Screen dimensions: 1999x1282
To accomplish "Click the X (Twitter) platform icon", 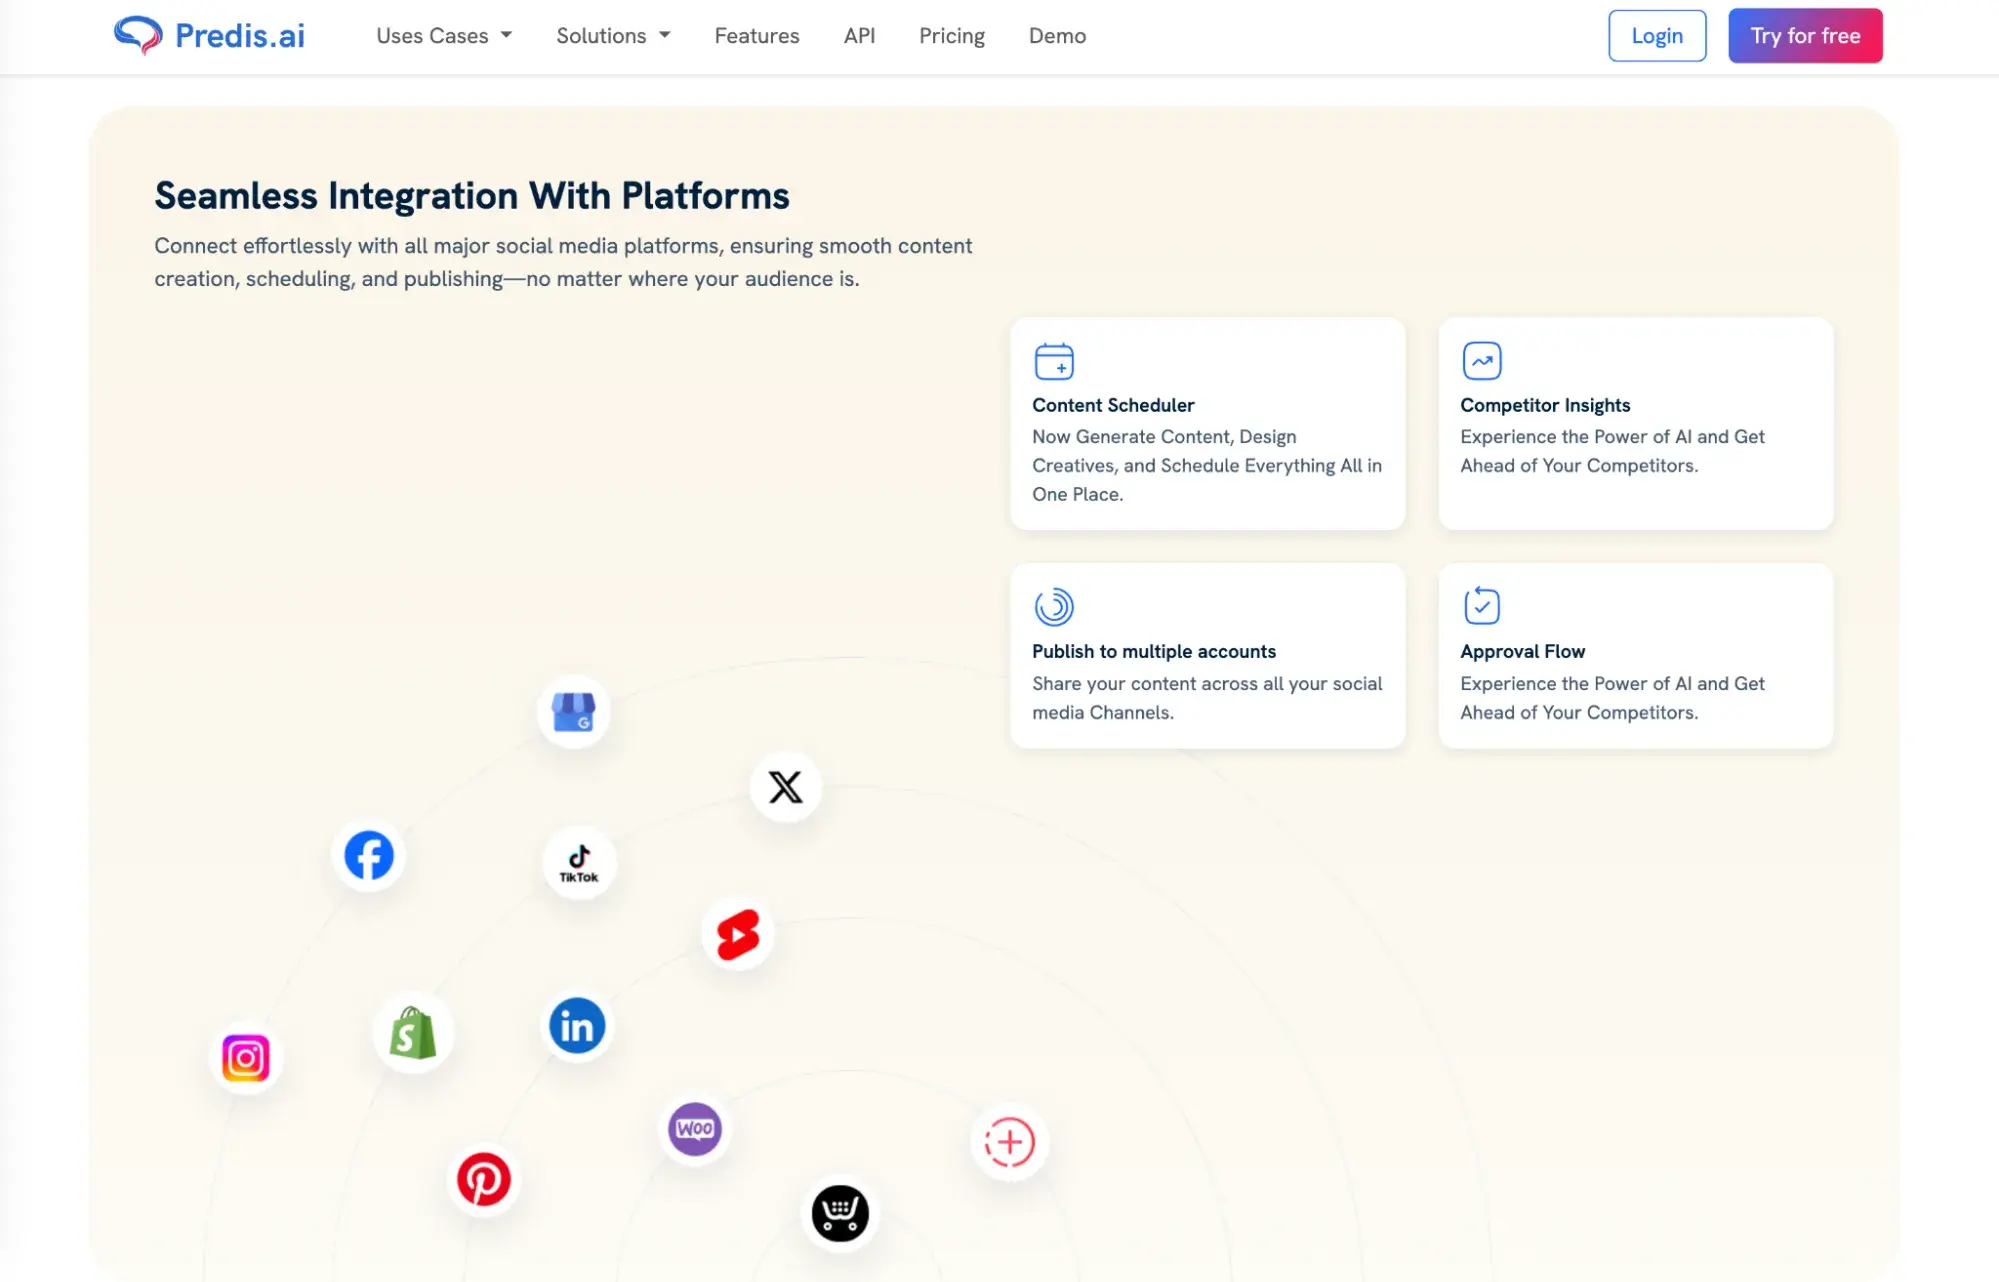I will [x=786, y=787].
